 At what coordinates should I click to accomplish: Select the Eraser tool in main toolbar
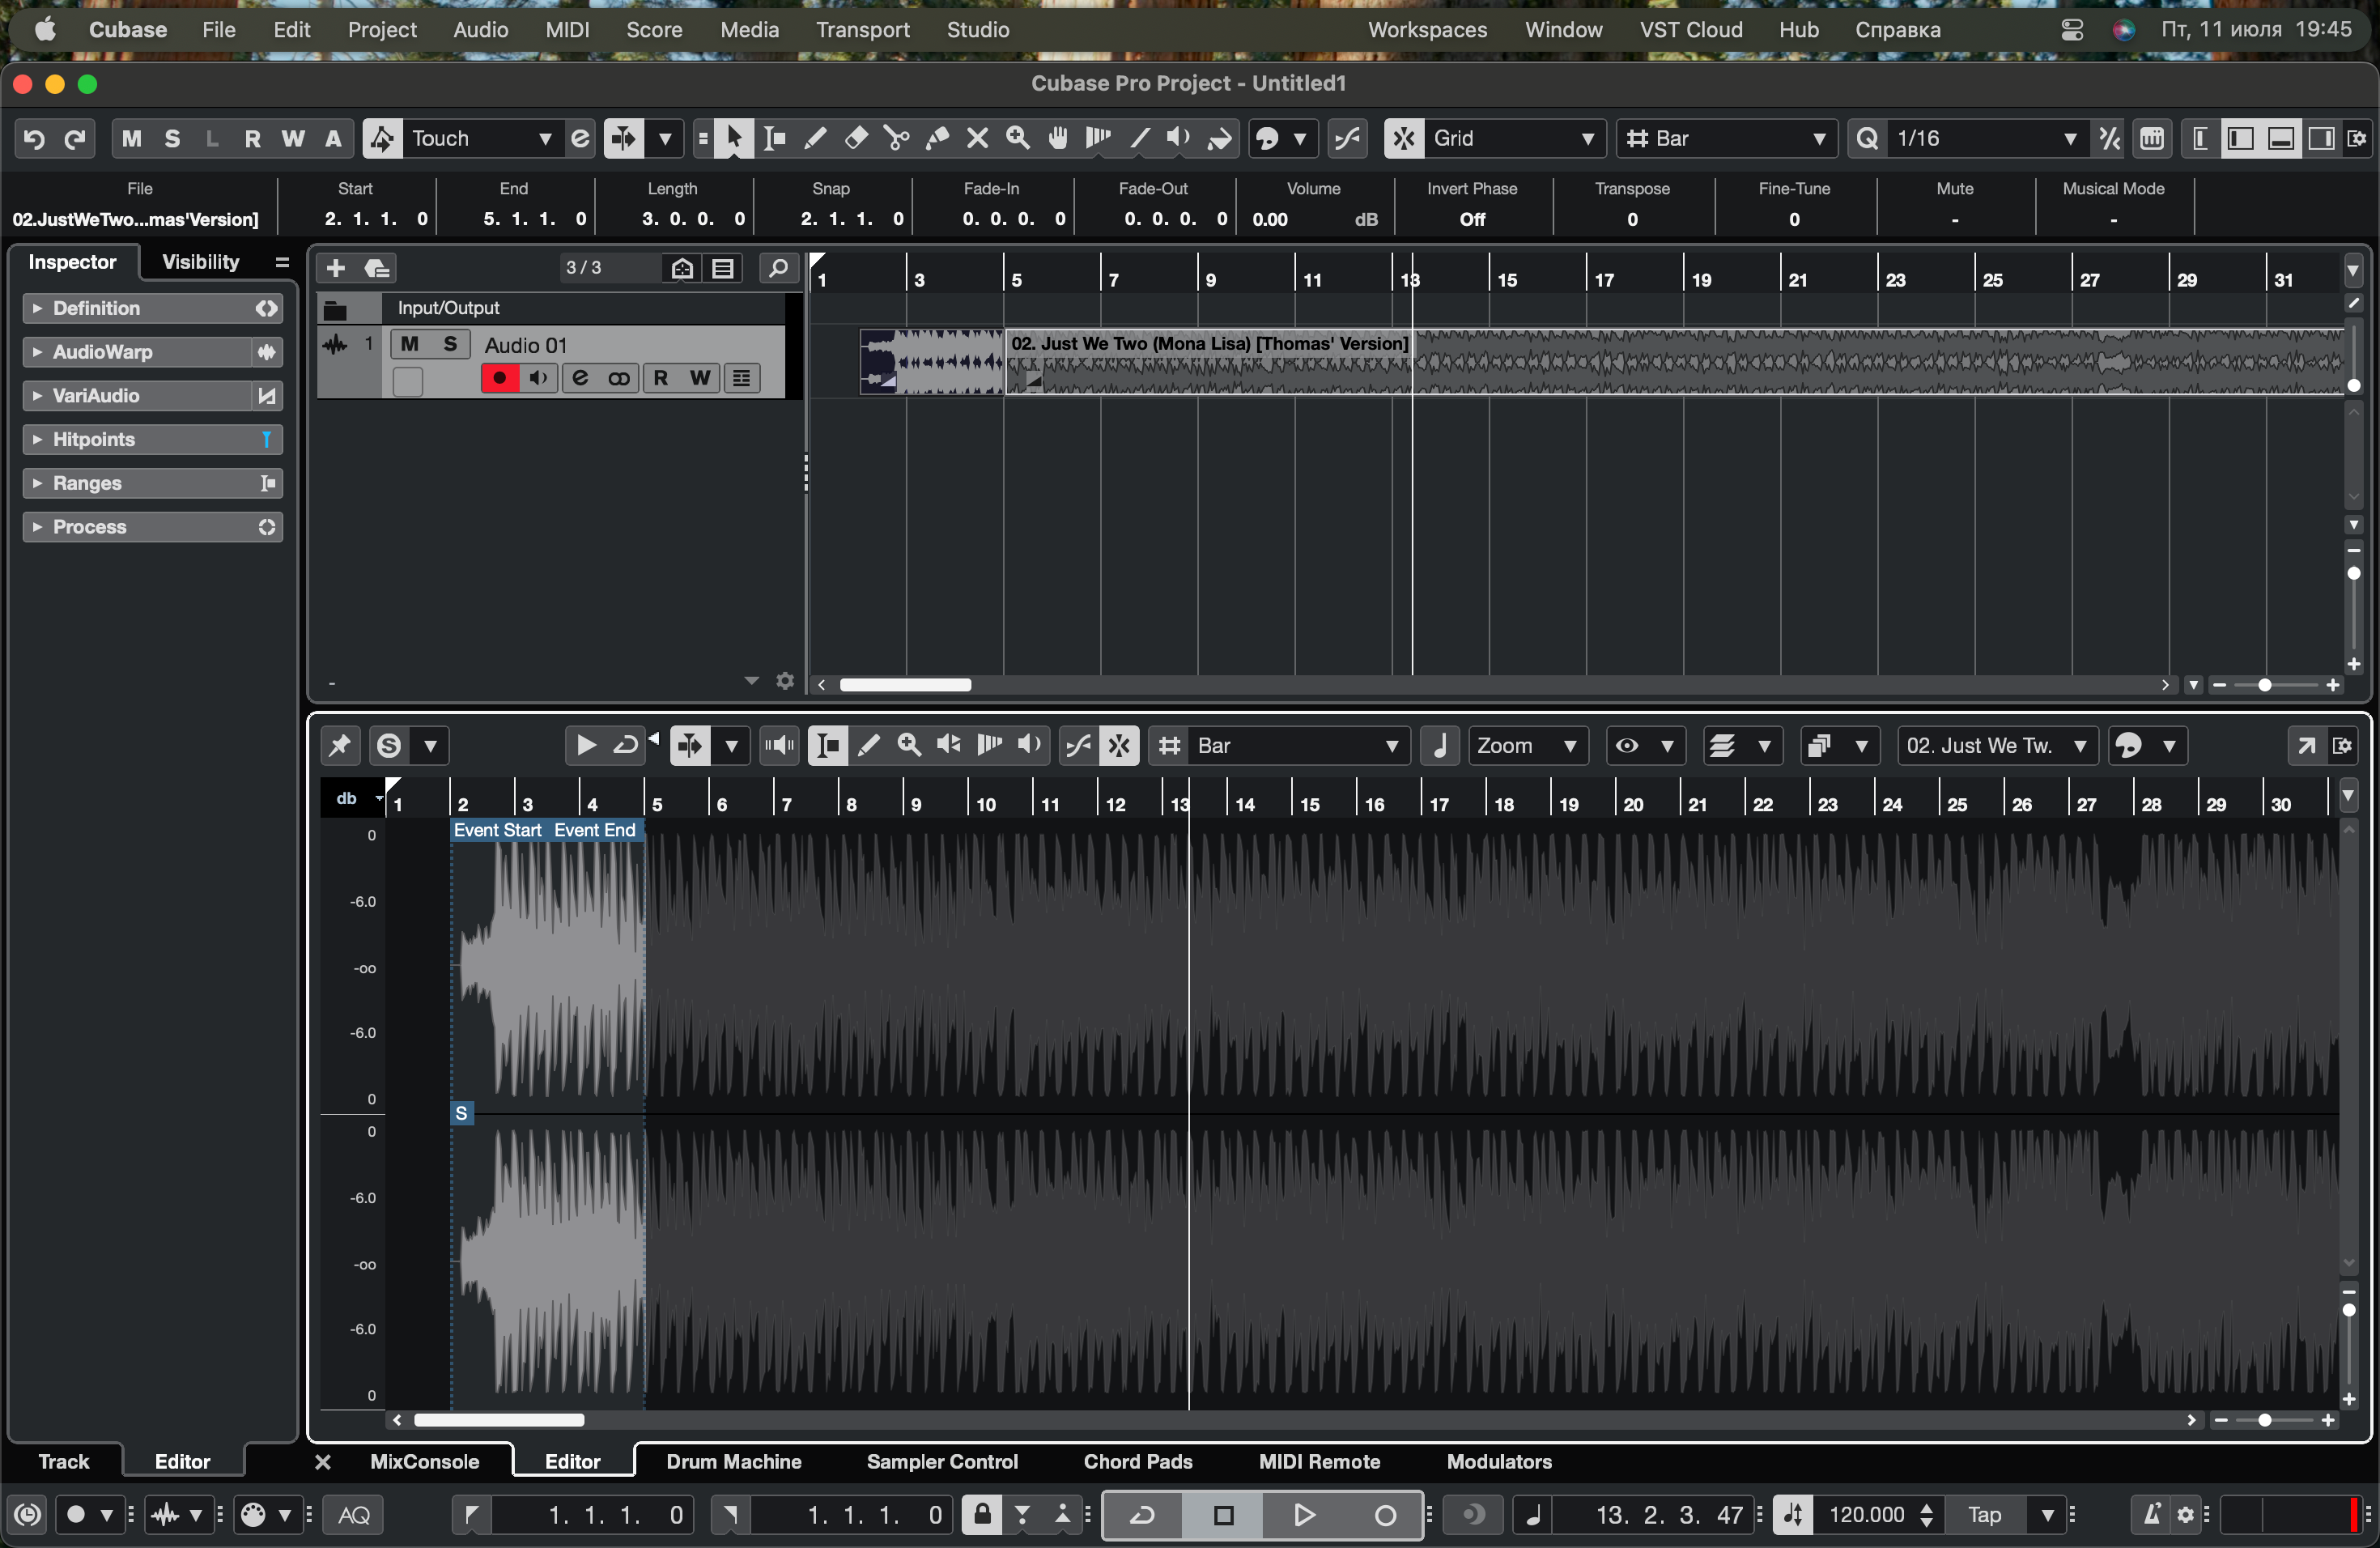click(x=856, y=138)
